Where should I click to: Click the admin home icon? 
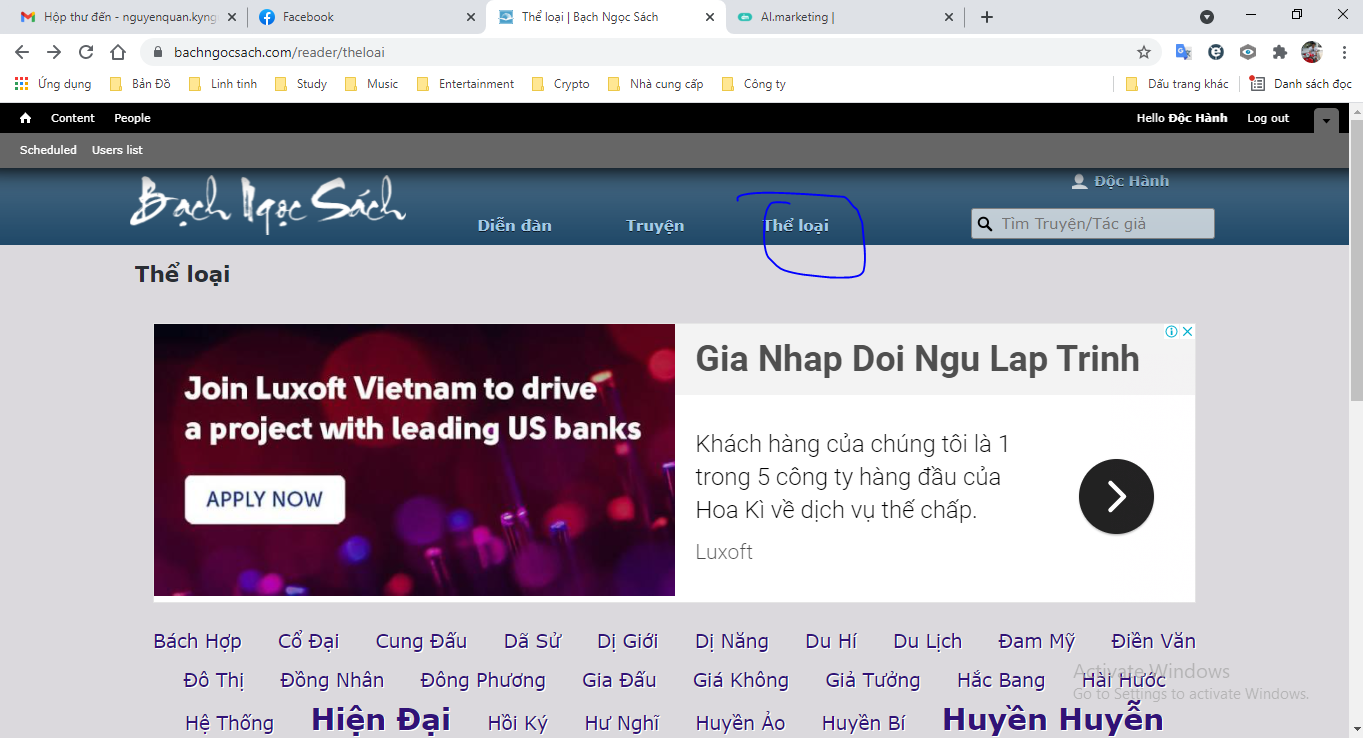point(25,118)
